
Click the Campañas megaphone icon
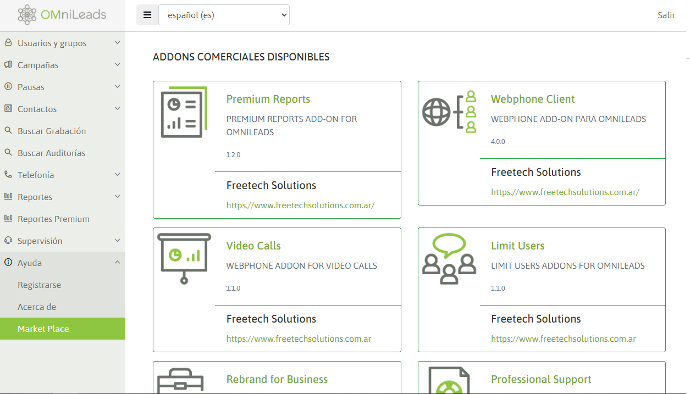point(8,65)
